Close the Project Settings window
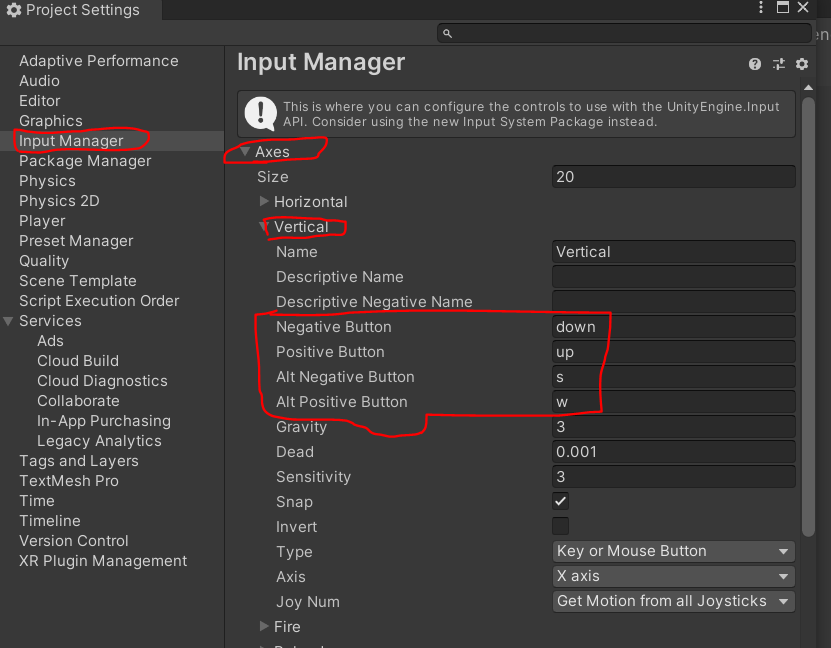Image resolution: width=831 pixels, height=648 pixels. 803,7
